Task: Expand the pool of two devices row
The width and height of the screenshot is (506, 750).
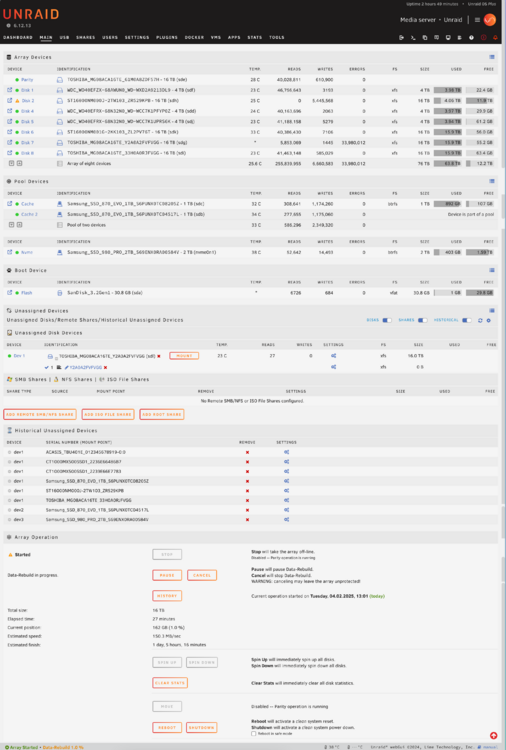Action: click(x=20, y=225)
